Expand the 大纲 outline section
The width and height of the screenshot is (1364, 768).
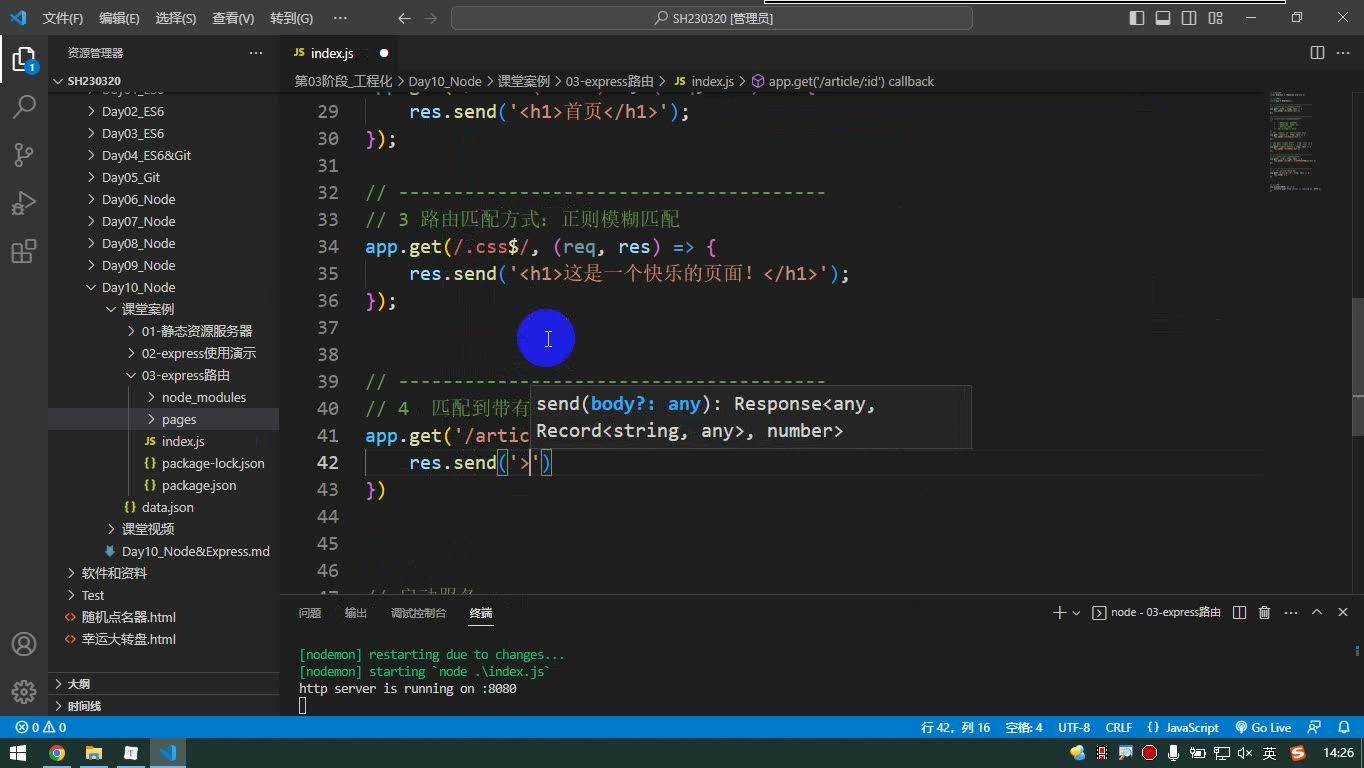[78, 684]
